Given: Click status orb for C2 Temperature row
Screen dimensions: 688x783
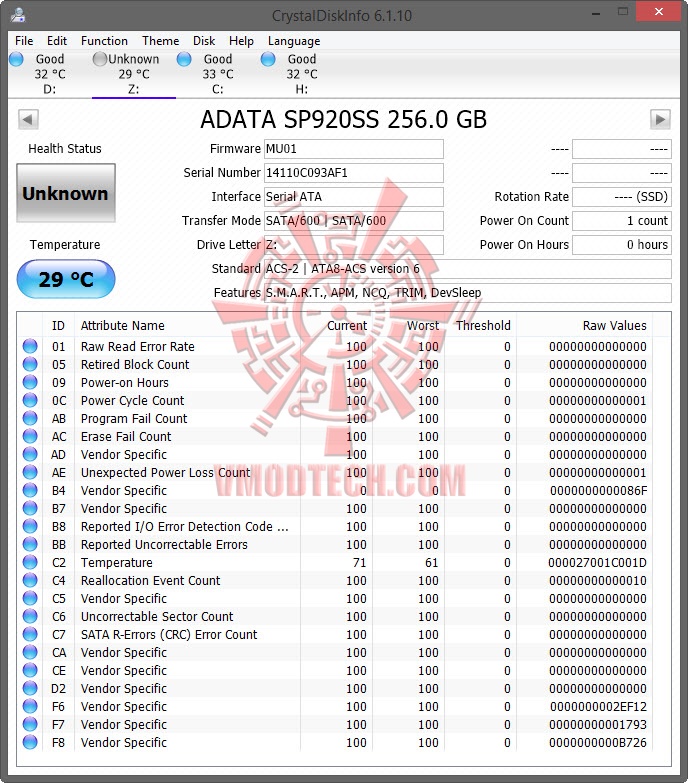Looking at the screenshot, I should tap(30, 562).
